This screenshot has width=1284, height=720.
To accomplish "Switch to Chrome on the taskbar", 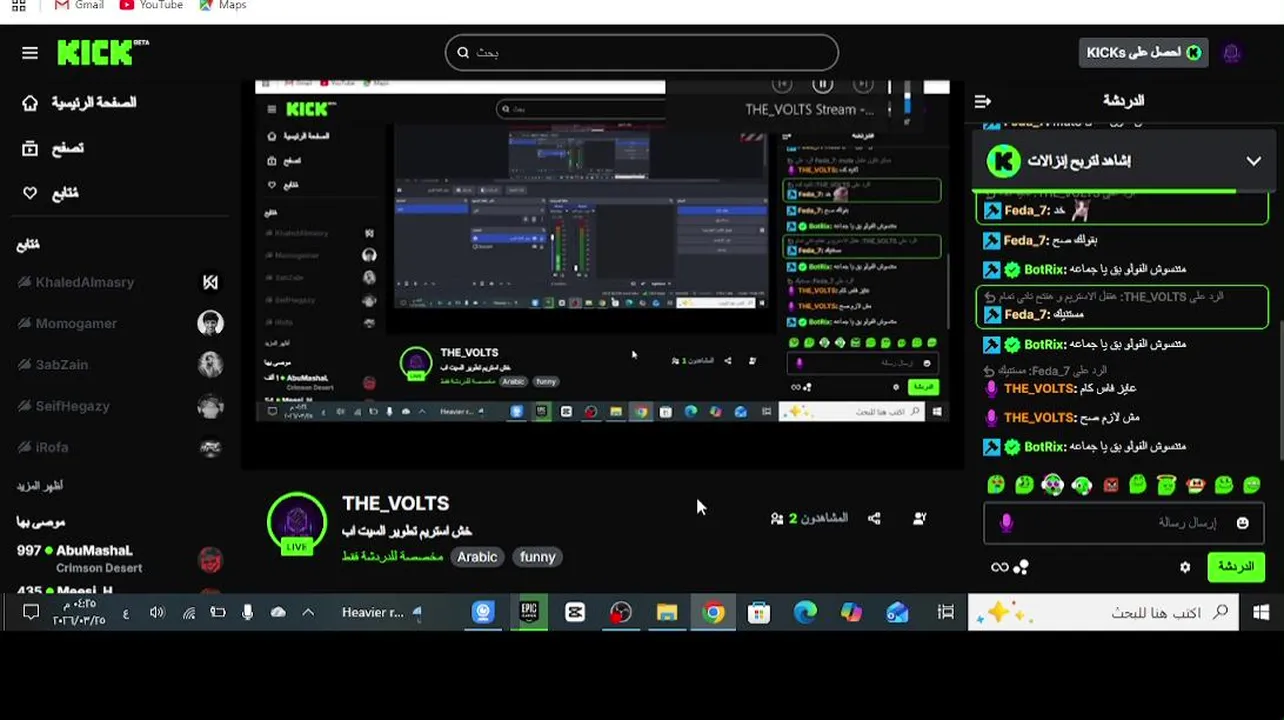I will click(713, 612).
